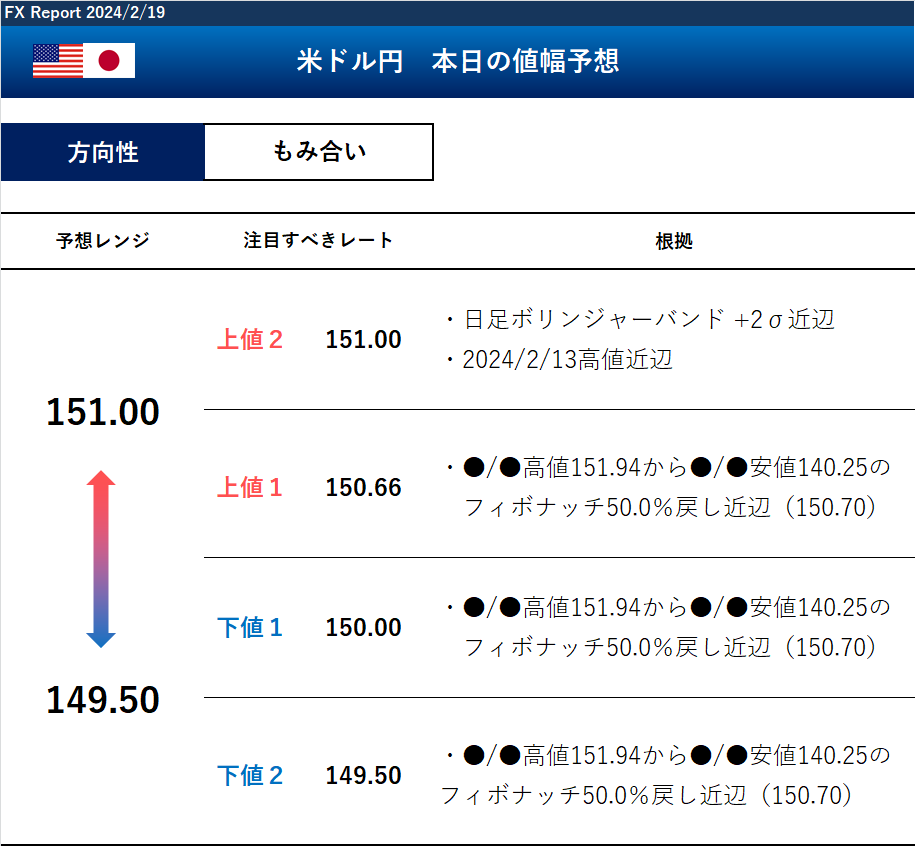Click the 予想レンジ column header
The height and width of the screenshot is (846, 915).
click(x=102, y=241)
